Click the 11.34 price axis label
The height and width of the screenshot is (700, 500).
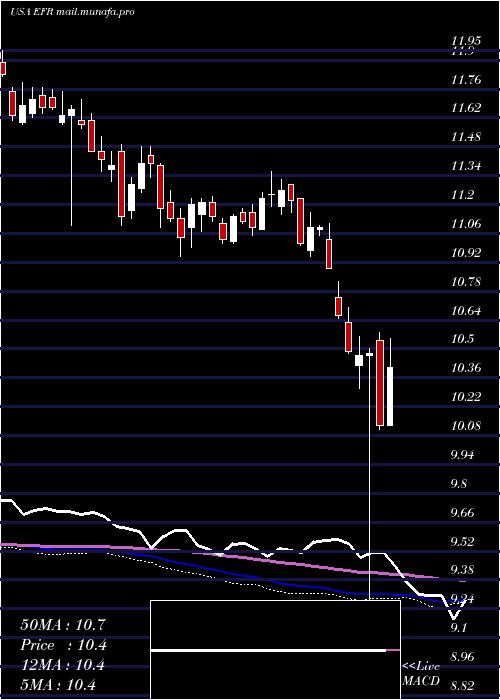pyautogui.click(x=466, y=166)
